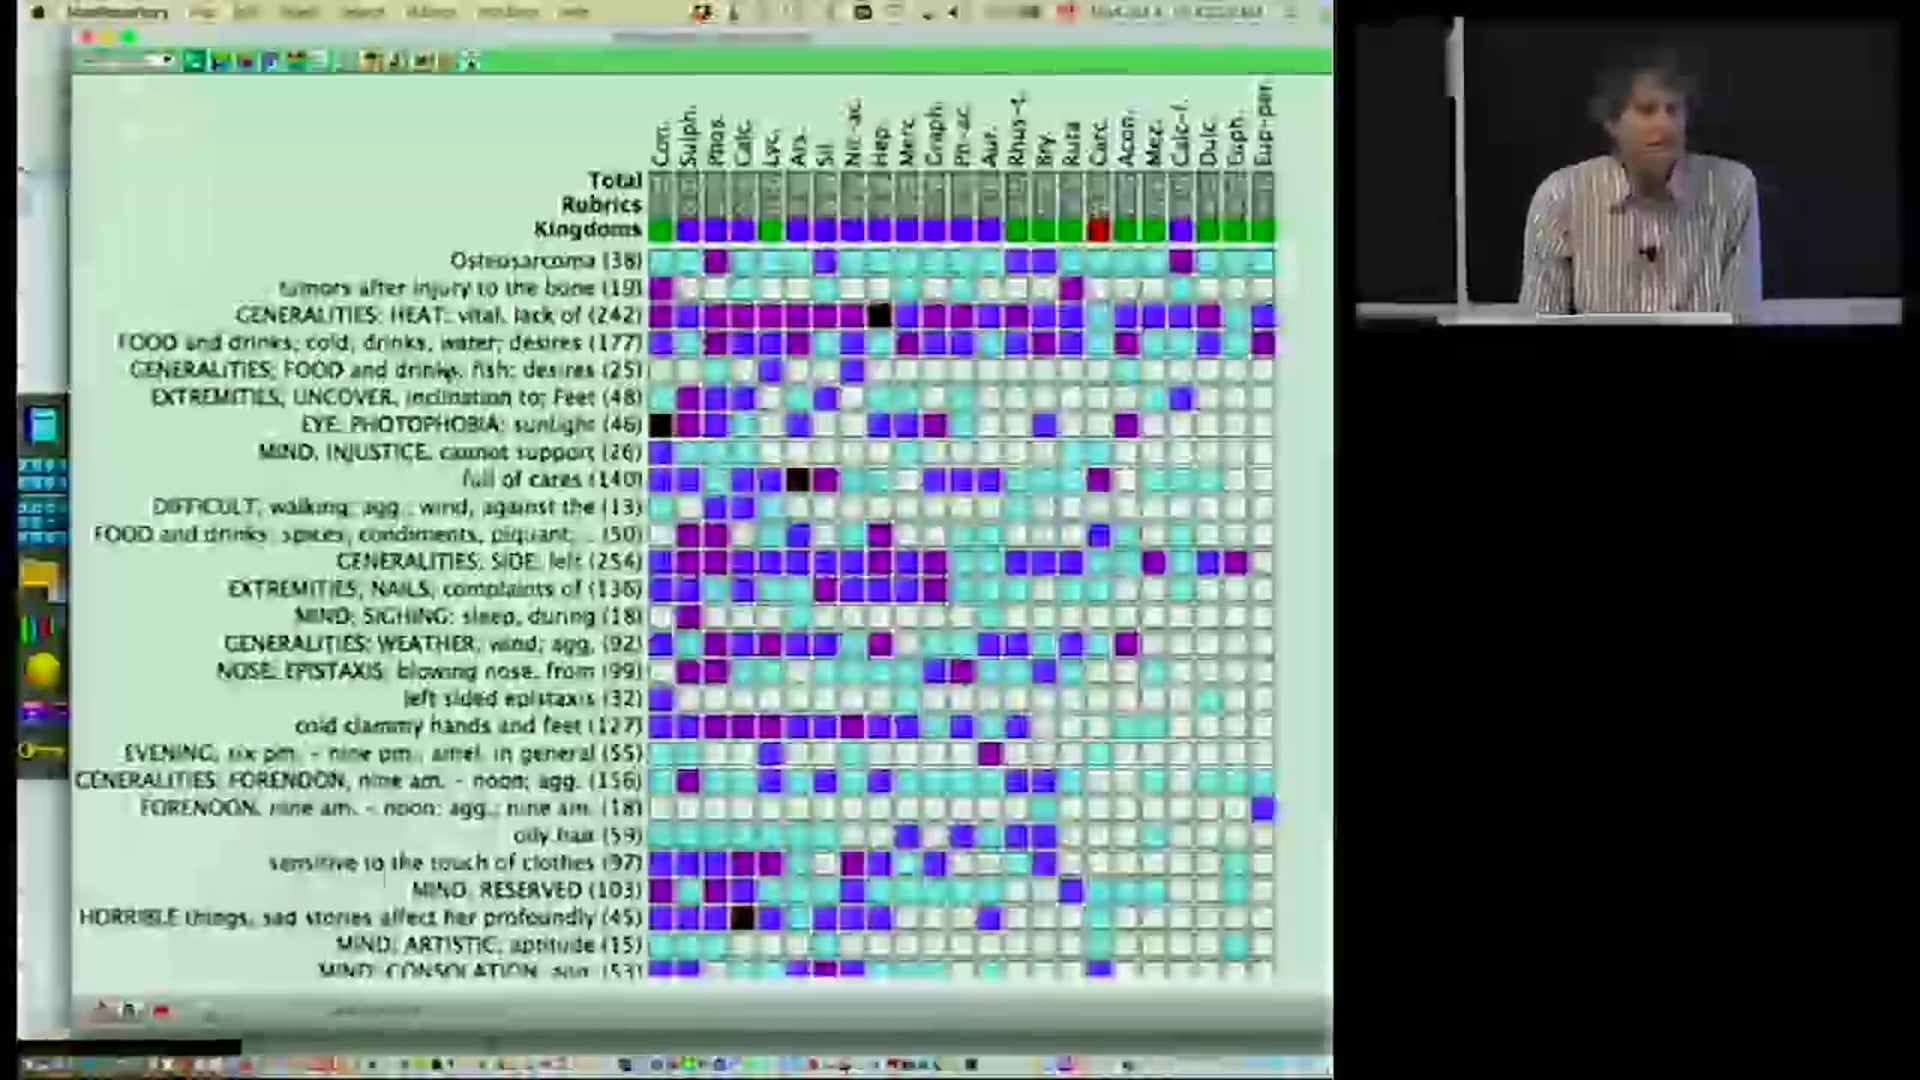Open the yellow folder icon in sidebar
1920x1080 pixels.
pos(41,578)
